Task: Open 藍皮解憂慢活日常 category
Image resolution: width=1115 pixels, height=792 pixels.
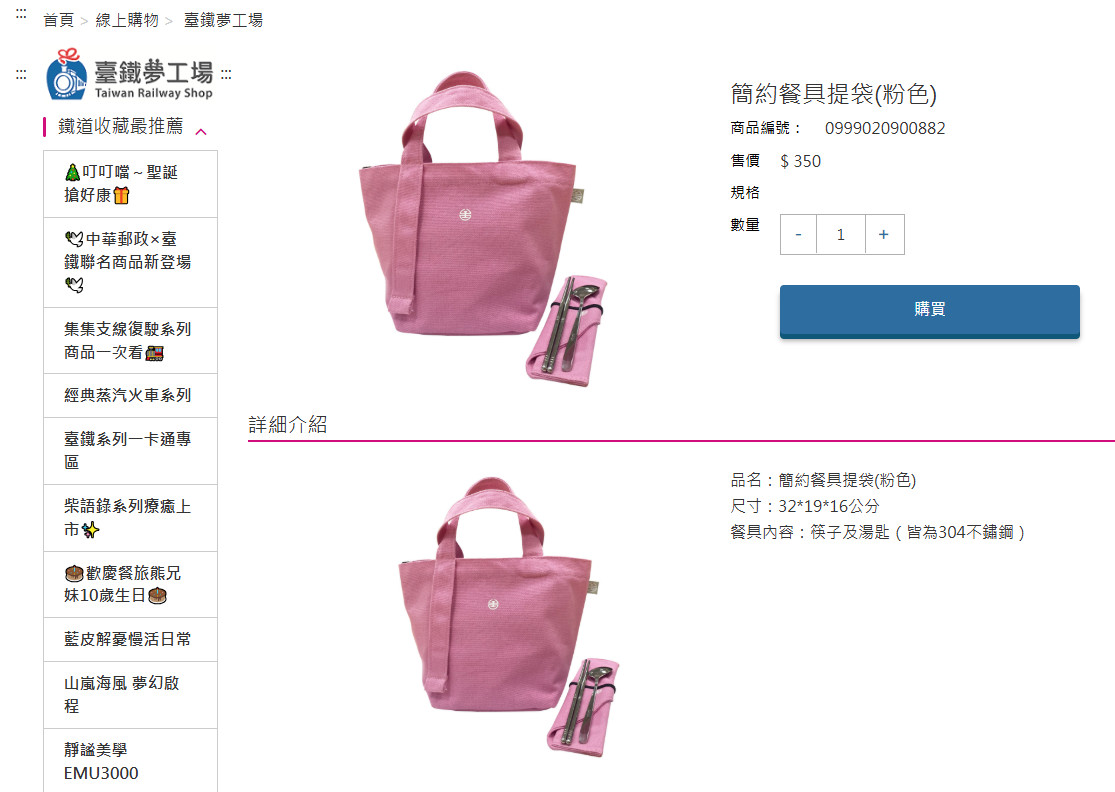Action: (x=130, y=639)
